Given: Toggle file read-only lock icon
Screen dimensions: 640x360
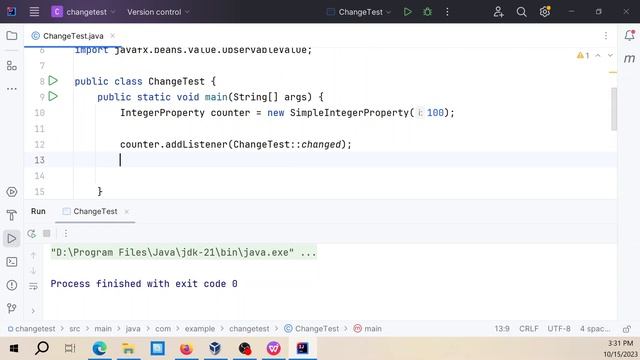Looking at the screenshot, I should 627,329.
